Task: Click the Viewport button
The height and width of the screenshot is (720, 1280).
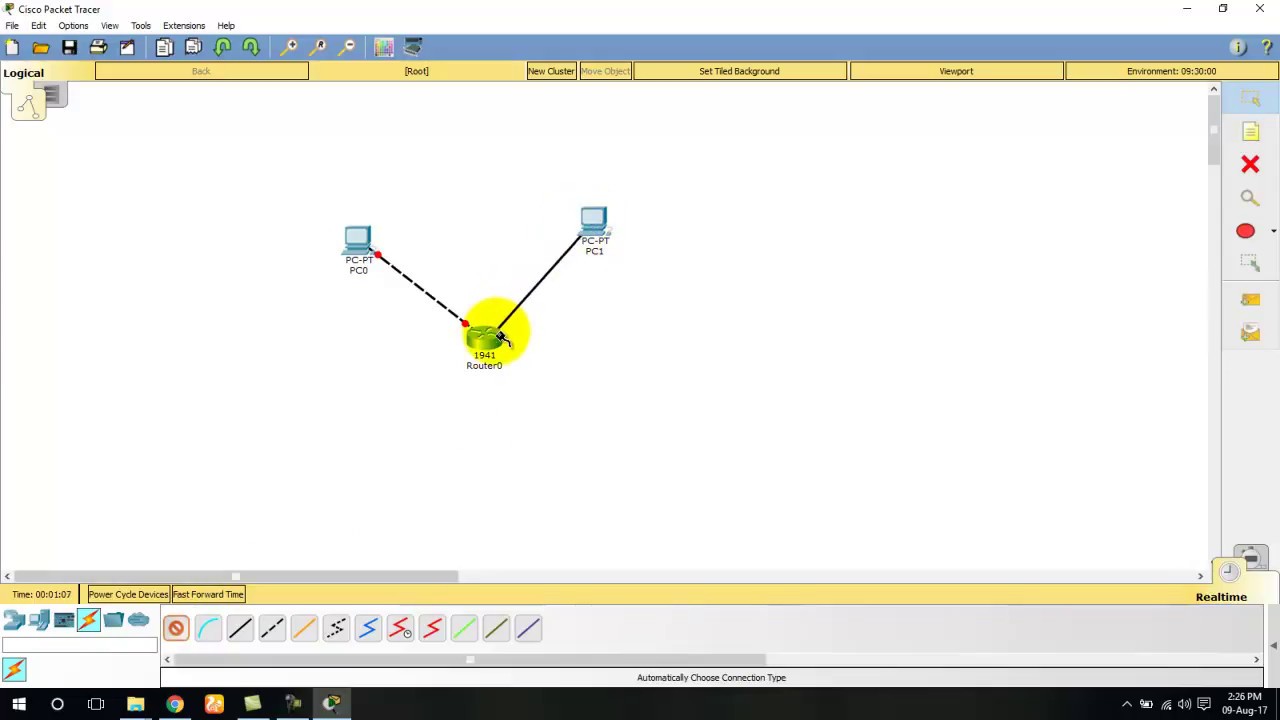Action: (x=956, y=71)
